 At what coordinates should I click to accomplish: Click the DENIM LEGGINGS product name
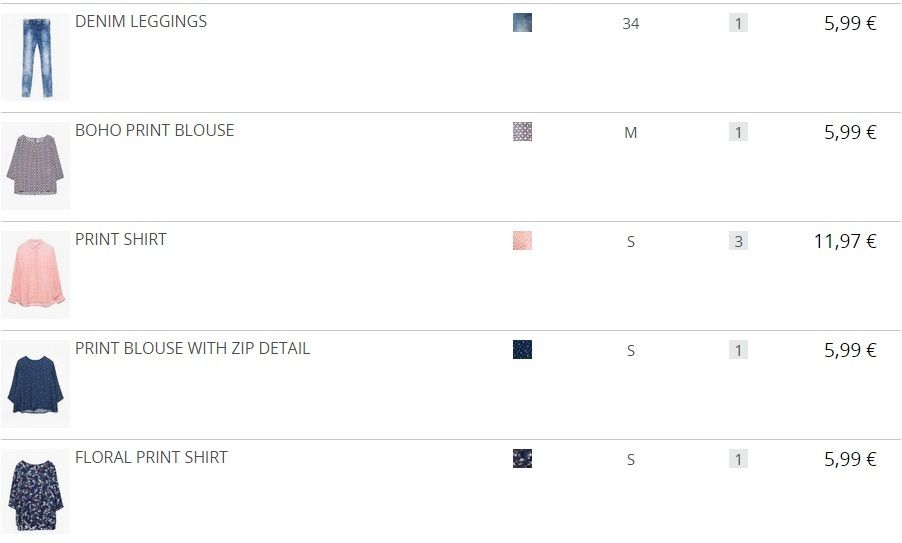tap(141, 21)
